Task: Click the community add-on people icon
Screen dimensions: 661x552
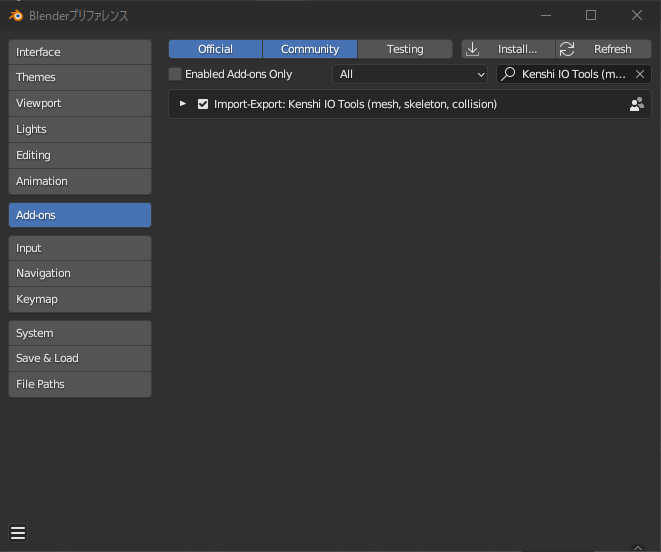Action: 637,104
